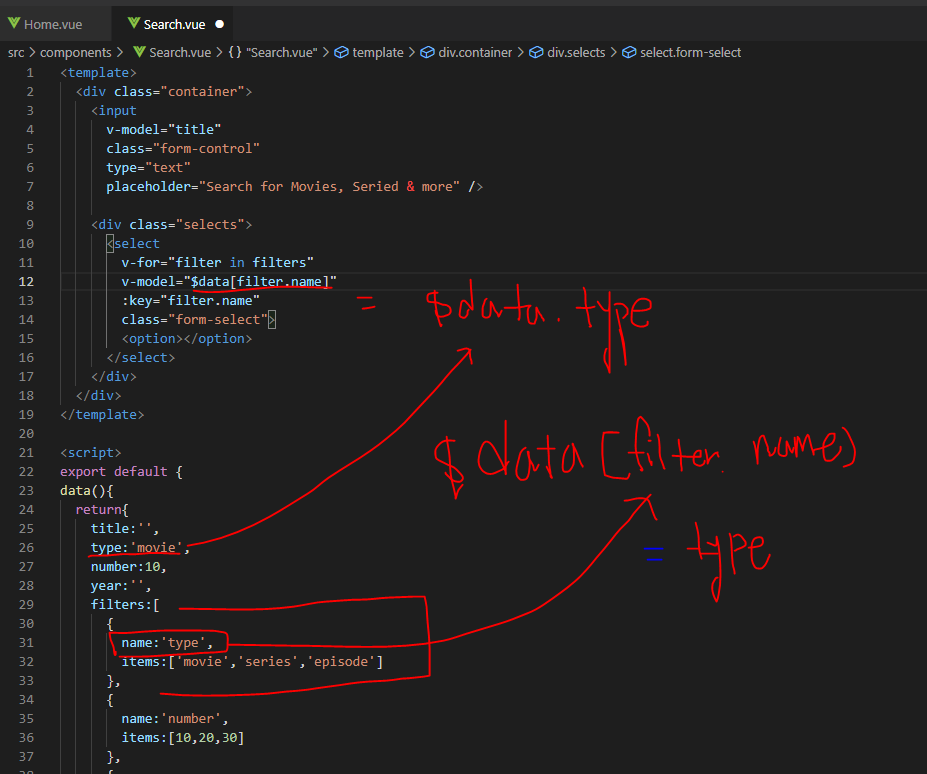
Task: Click the div class="container" line
Action: pyautogui.click(x=164, y=92)
